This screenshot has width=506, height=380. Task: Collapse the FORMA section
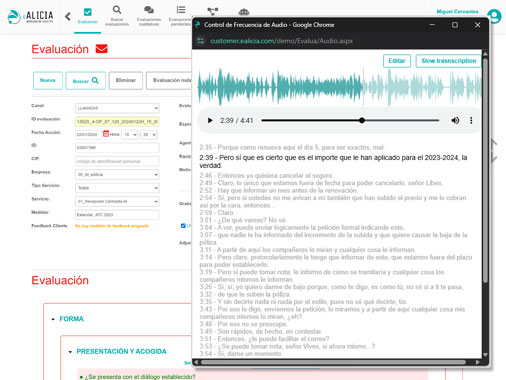pos(53,319)
